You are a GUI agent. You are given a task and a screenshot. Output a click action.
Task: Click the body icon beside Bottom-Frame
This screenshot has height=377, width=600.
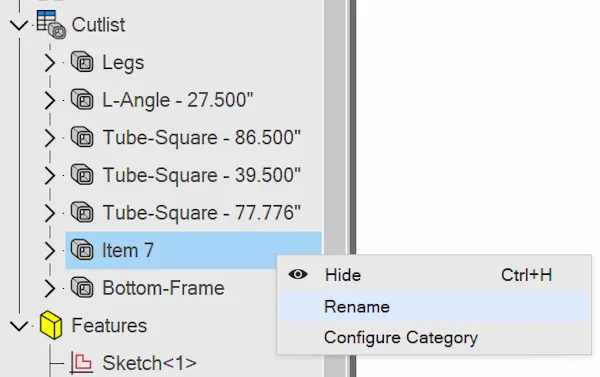point(82,287)
